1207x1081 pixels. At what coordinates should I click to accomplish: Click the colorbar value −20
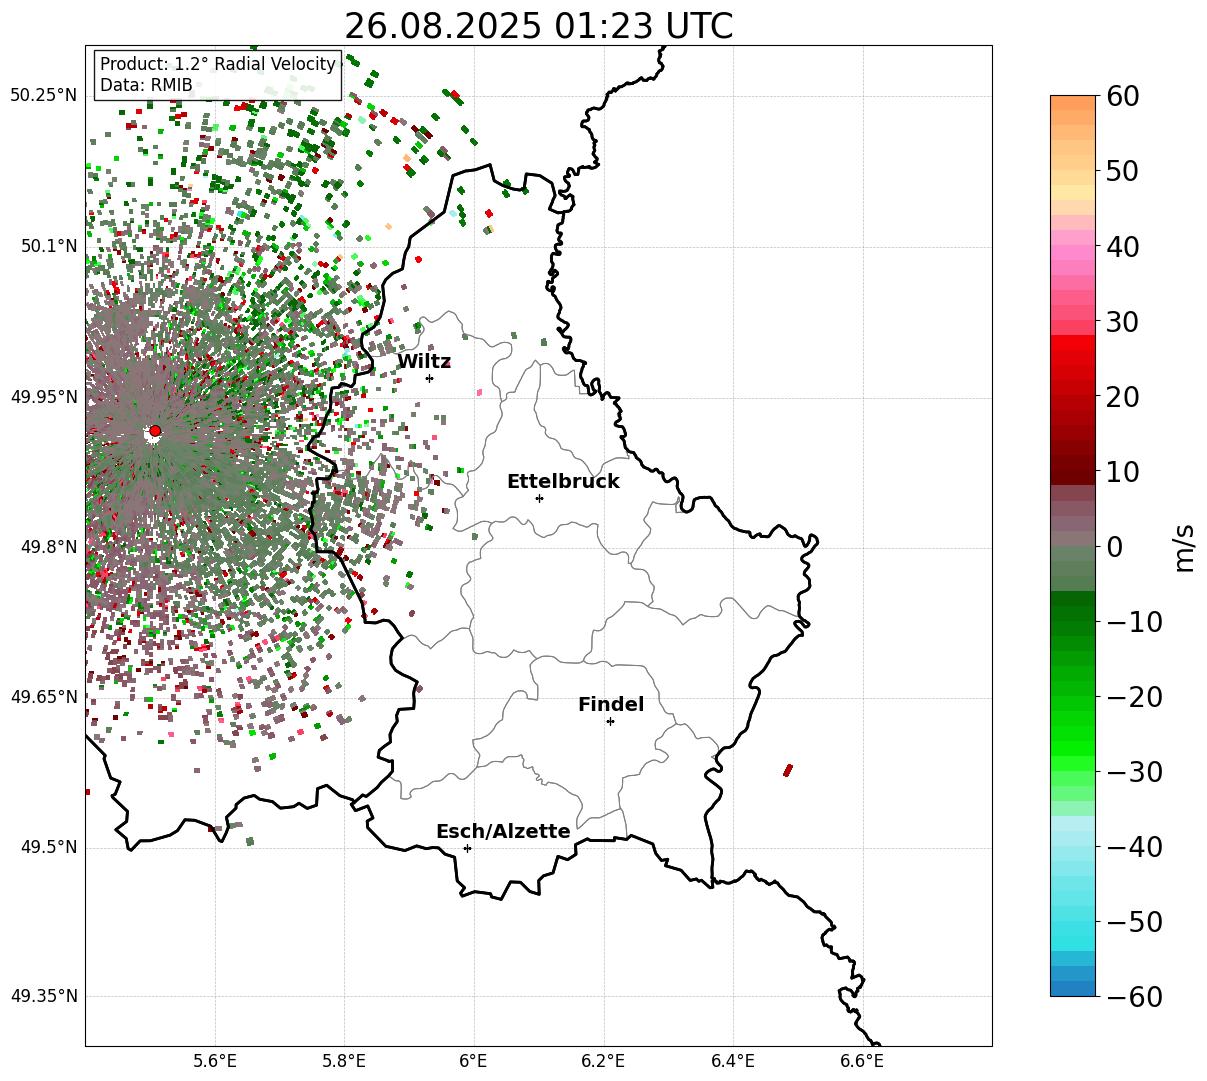(x=1134, y=697)
